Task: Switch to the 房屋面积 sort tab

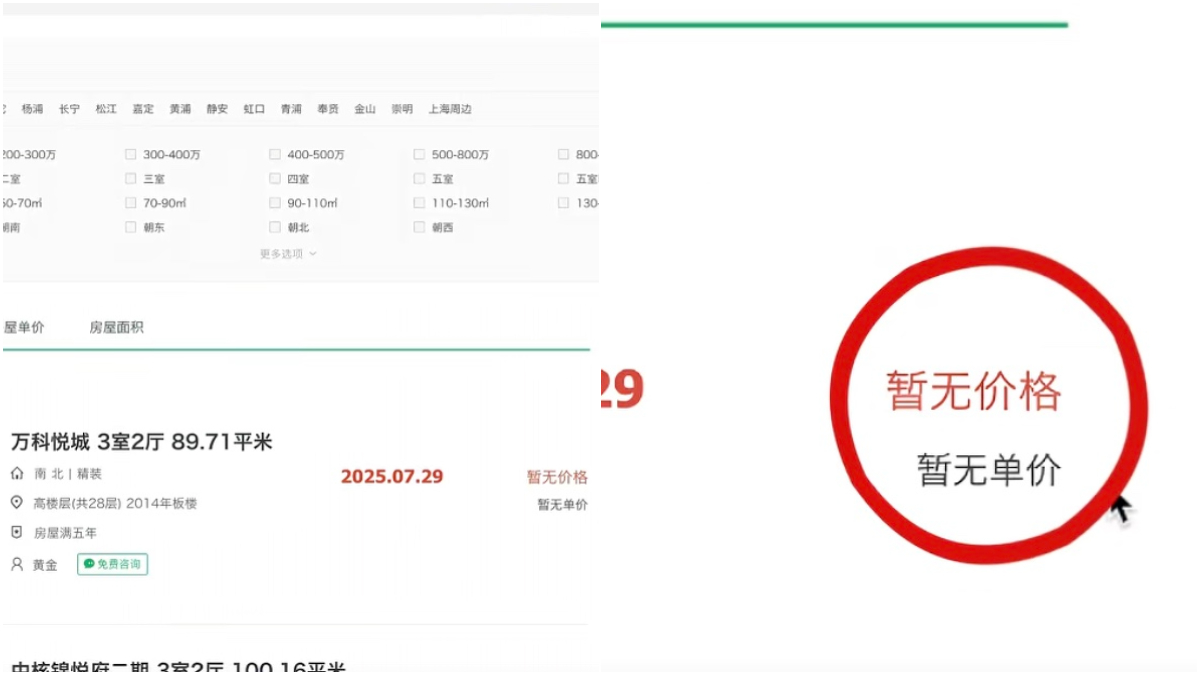Action: pos(116,327)
